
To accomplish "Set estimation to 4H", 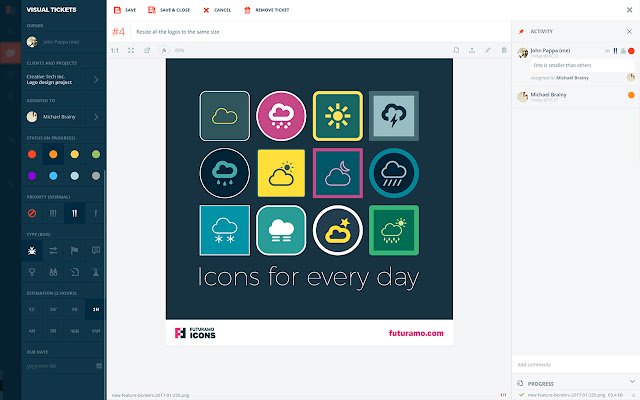I will tap(32, 331).
